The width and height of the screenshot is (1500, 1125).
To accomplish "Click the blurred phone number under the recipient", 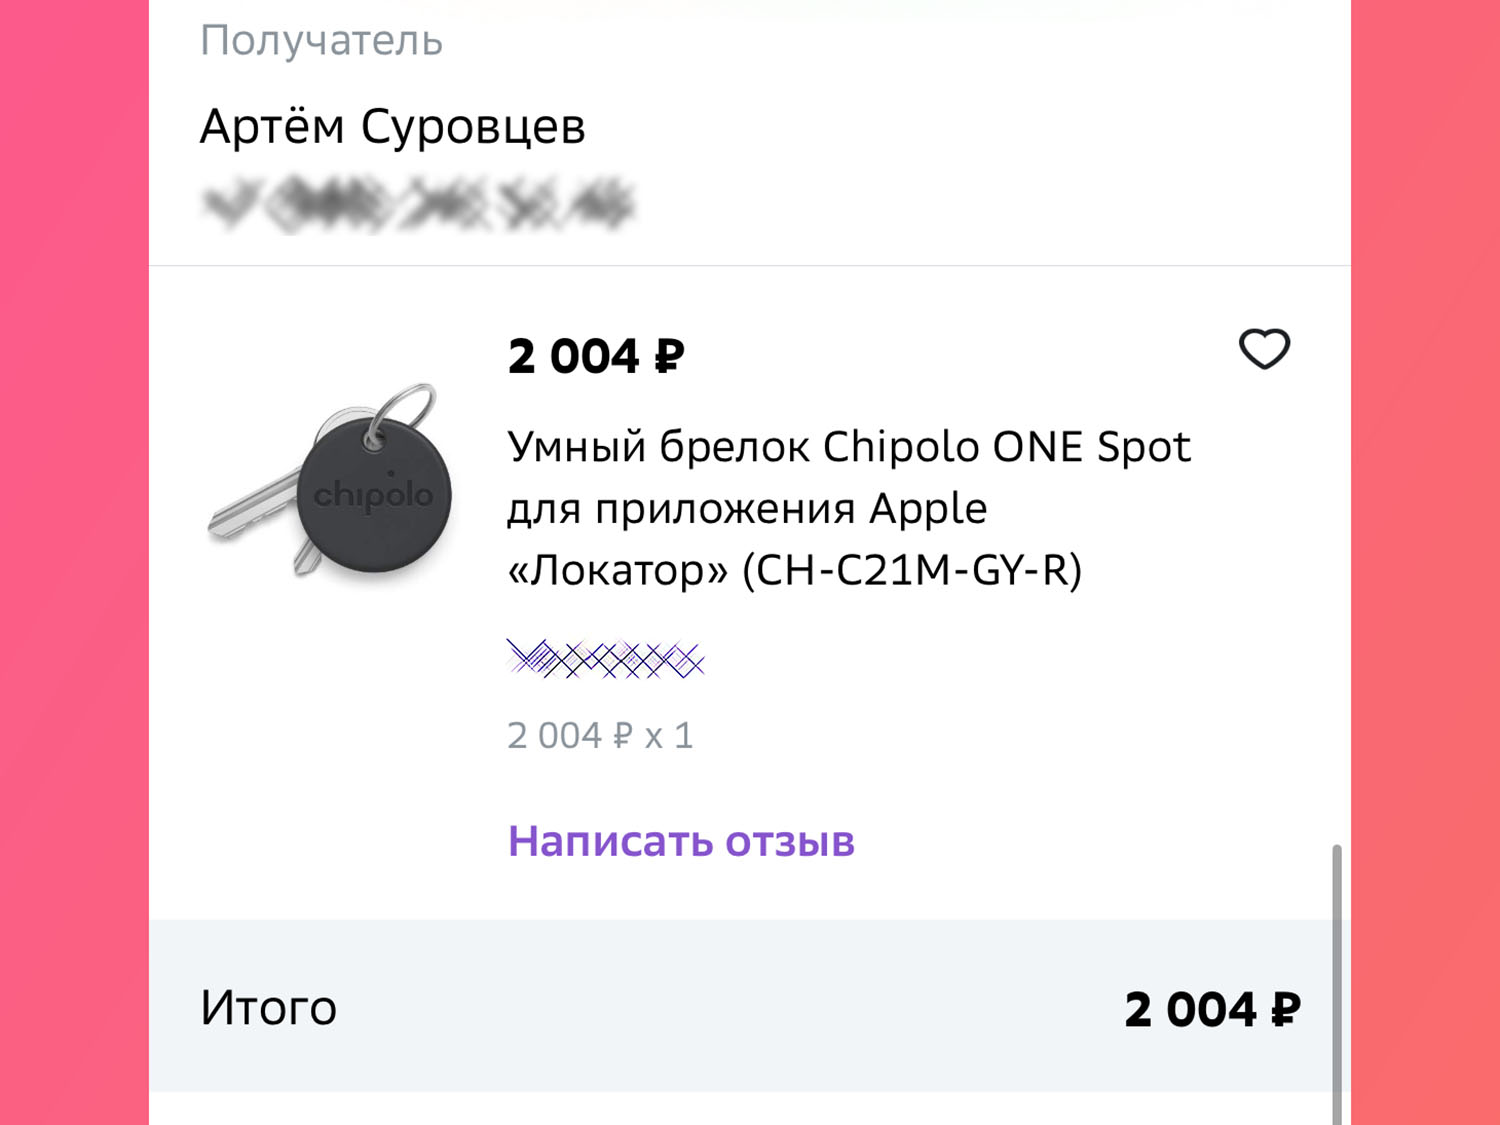I will coord(418,203).
